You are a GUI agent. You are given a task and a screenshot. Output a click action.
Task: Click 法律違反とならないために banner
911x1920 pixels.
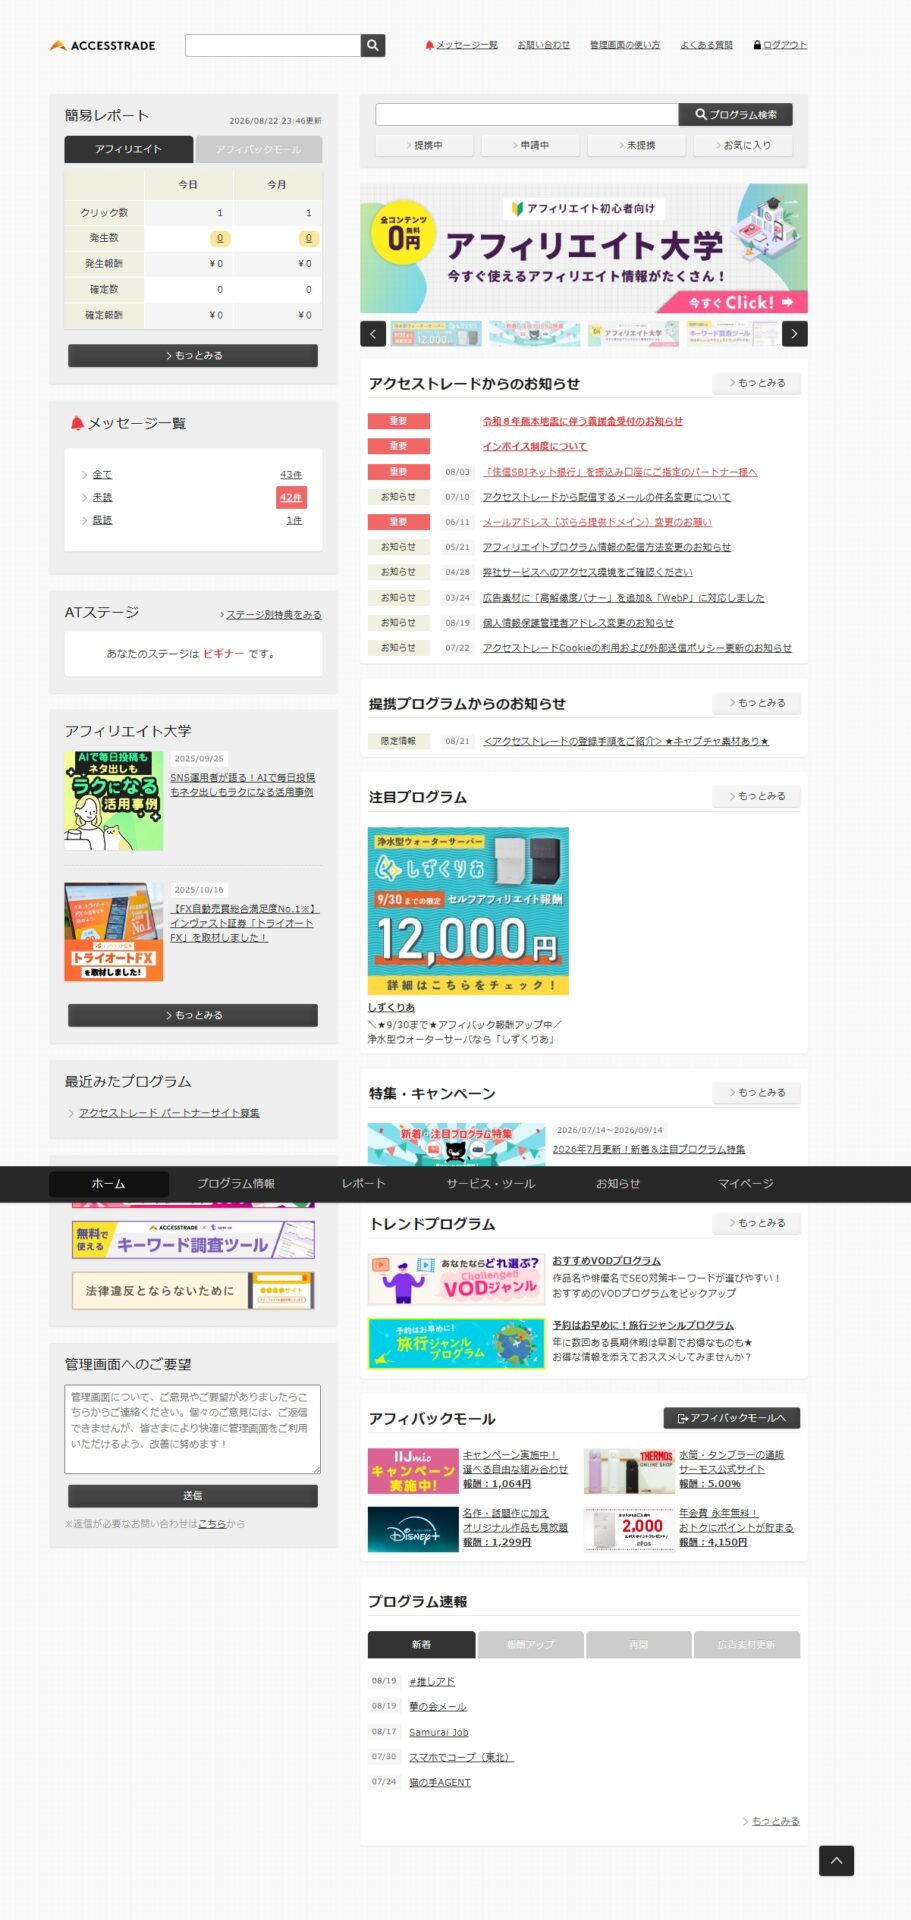[193, 1291]
